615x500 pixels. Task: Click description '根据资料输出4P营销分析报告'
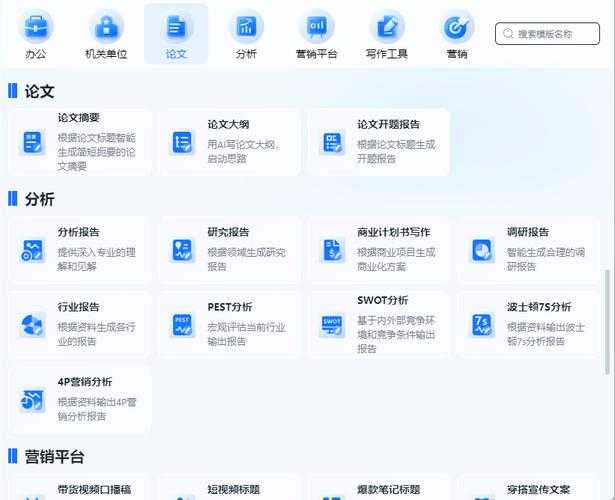(x=97, y=409)
